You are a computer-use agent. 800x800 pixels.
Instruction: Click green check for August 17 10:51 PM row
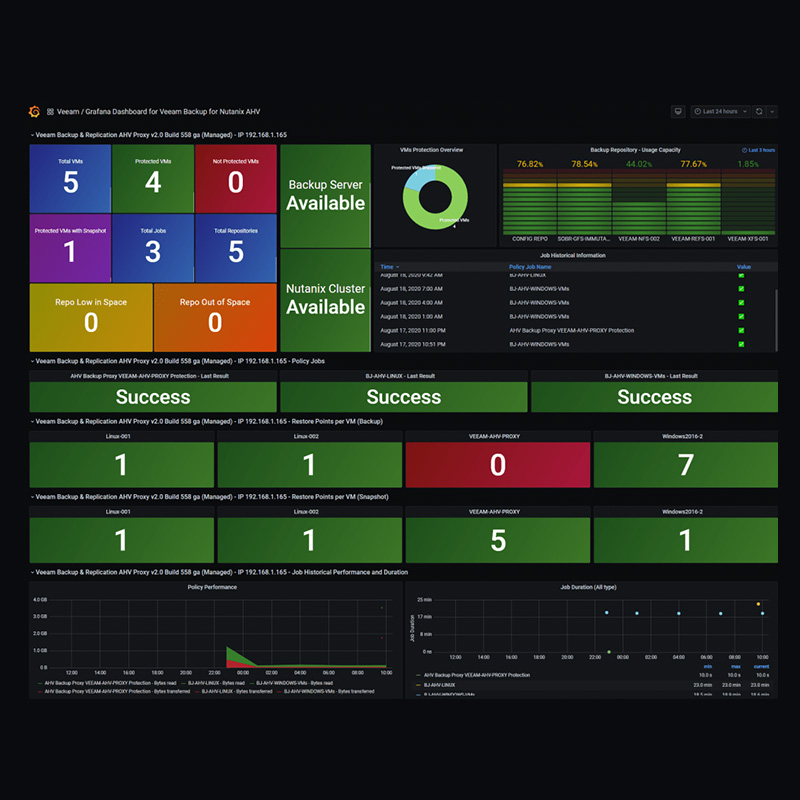click(741, 344)
